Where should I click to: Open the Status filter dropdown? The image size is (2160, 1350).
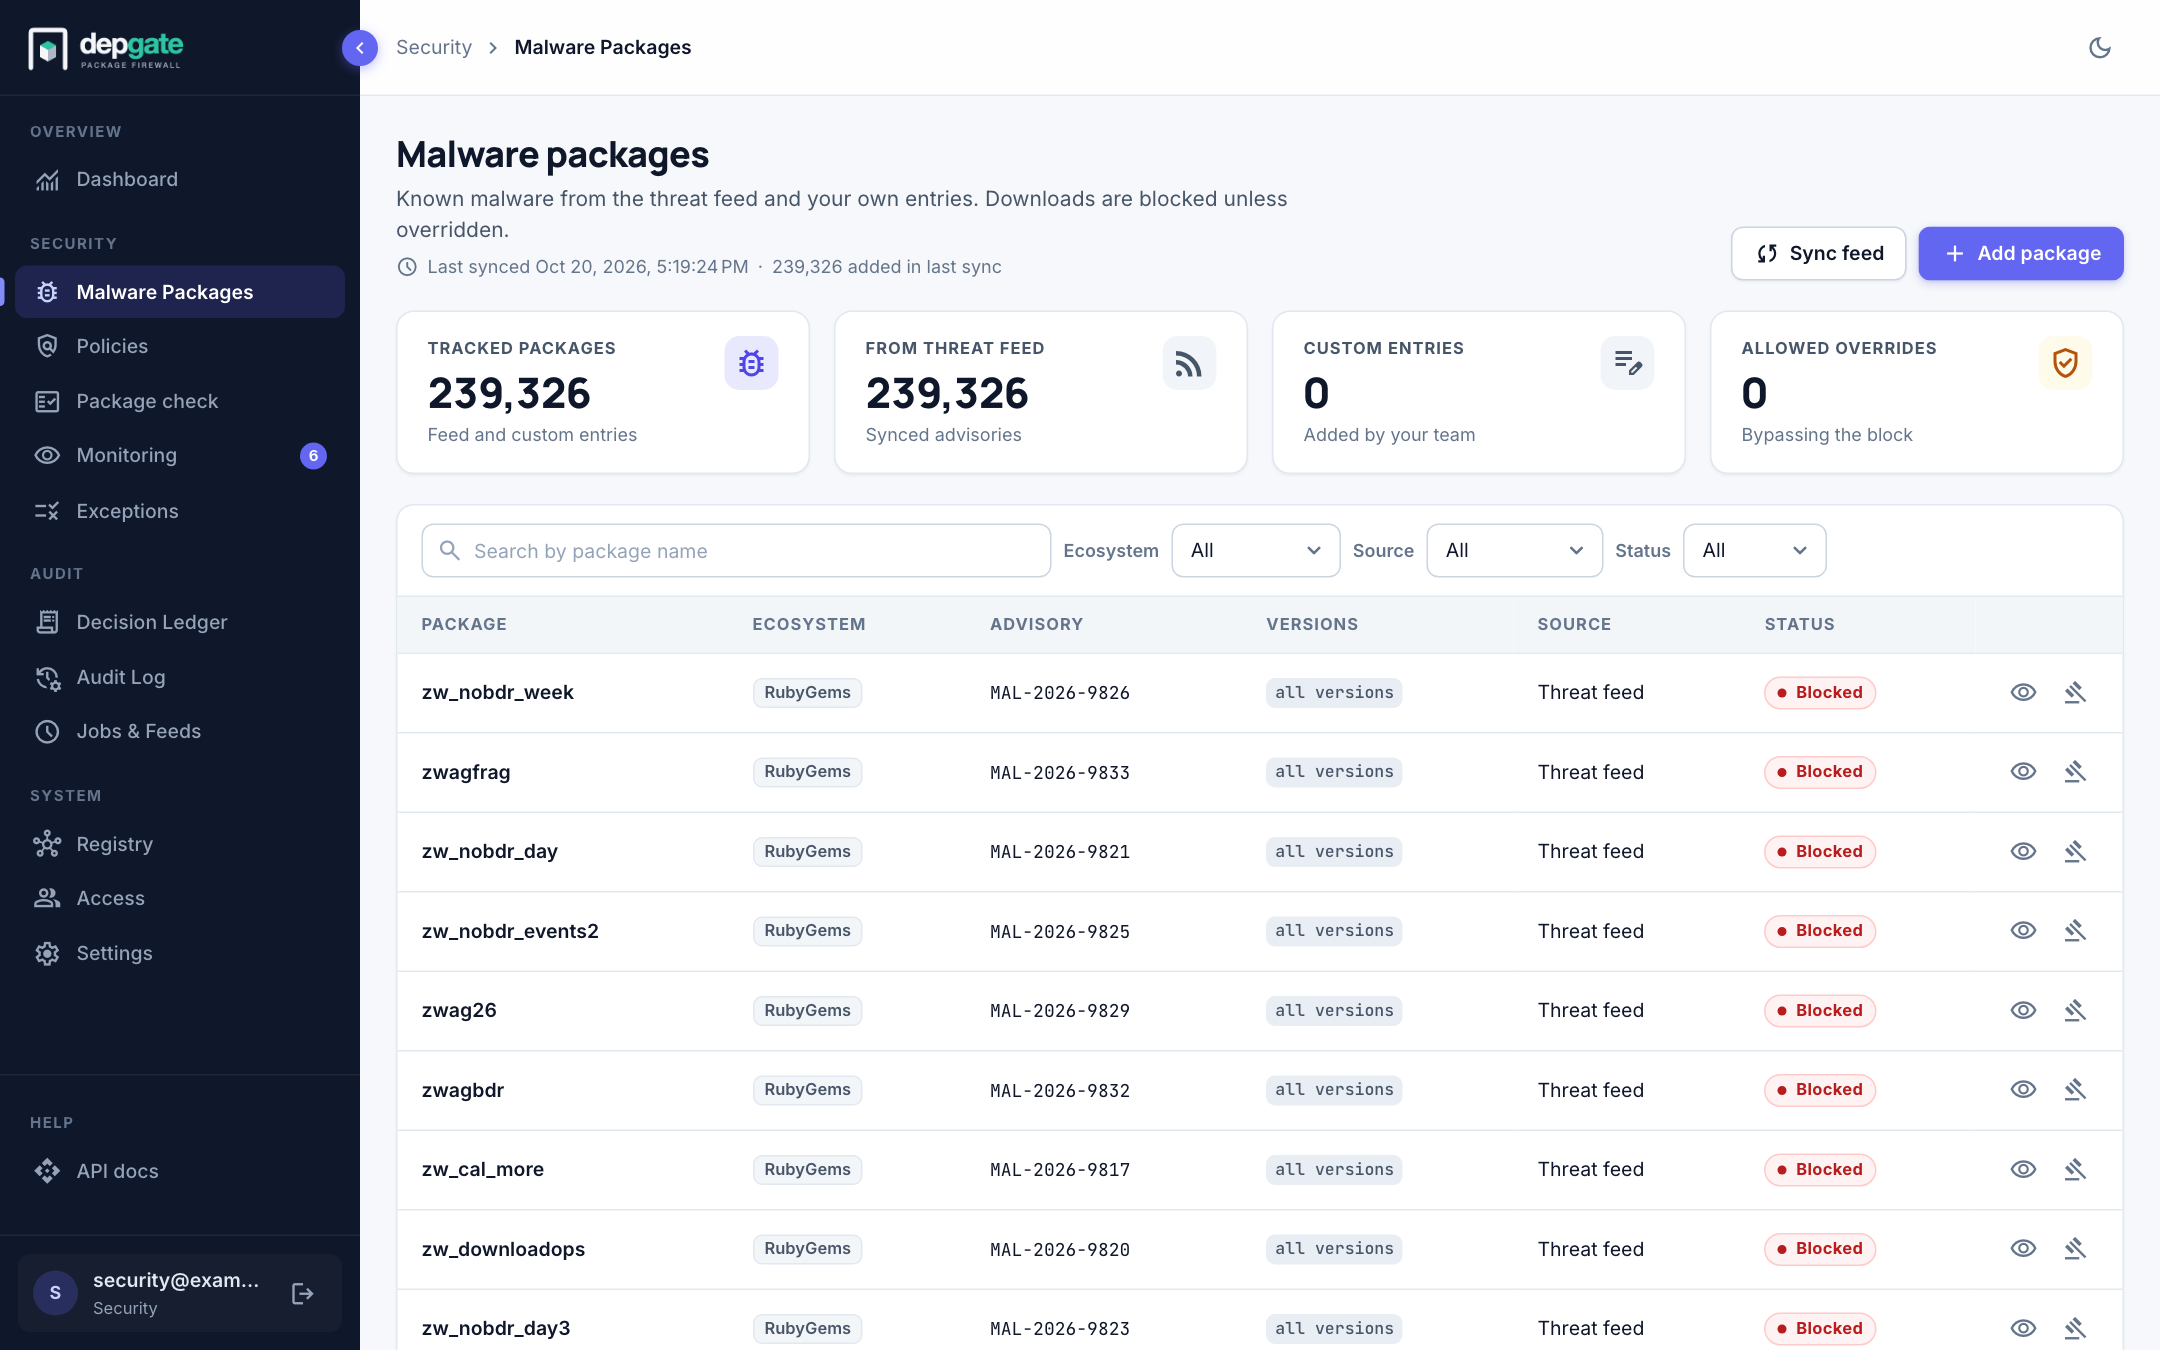point(1754,551)
